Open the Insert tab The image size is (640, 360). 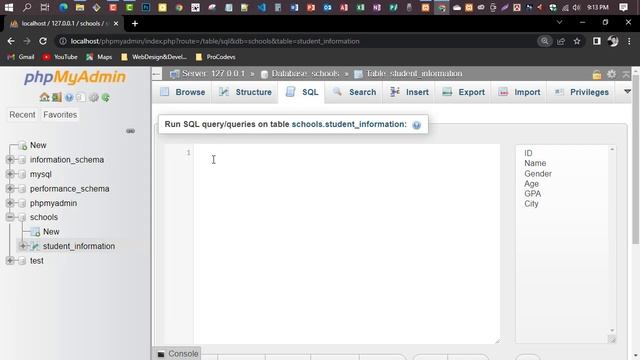tap(409, 92)
